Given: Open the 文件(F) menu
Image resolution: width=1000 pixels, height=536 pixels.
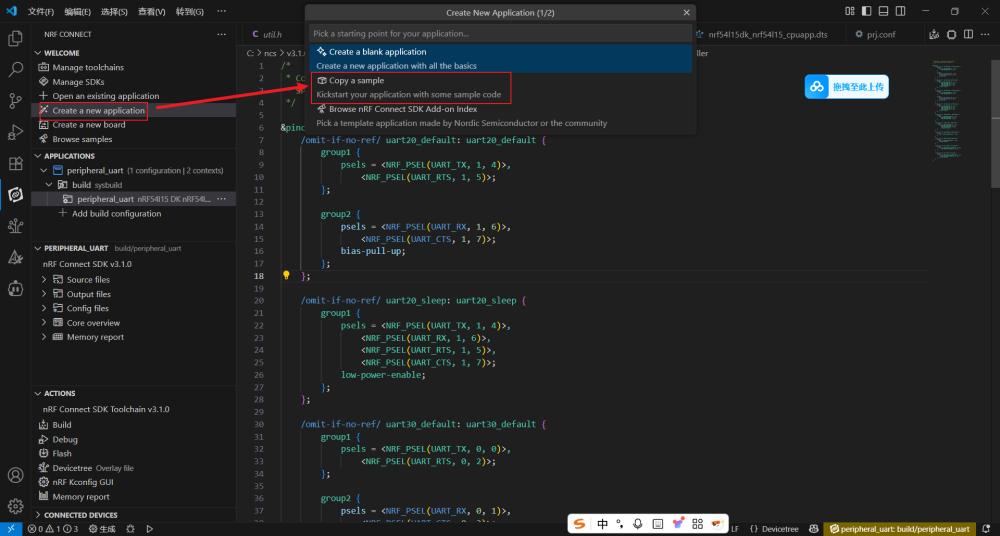Looking at the screenshot, I should 41,11.
